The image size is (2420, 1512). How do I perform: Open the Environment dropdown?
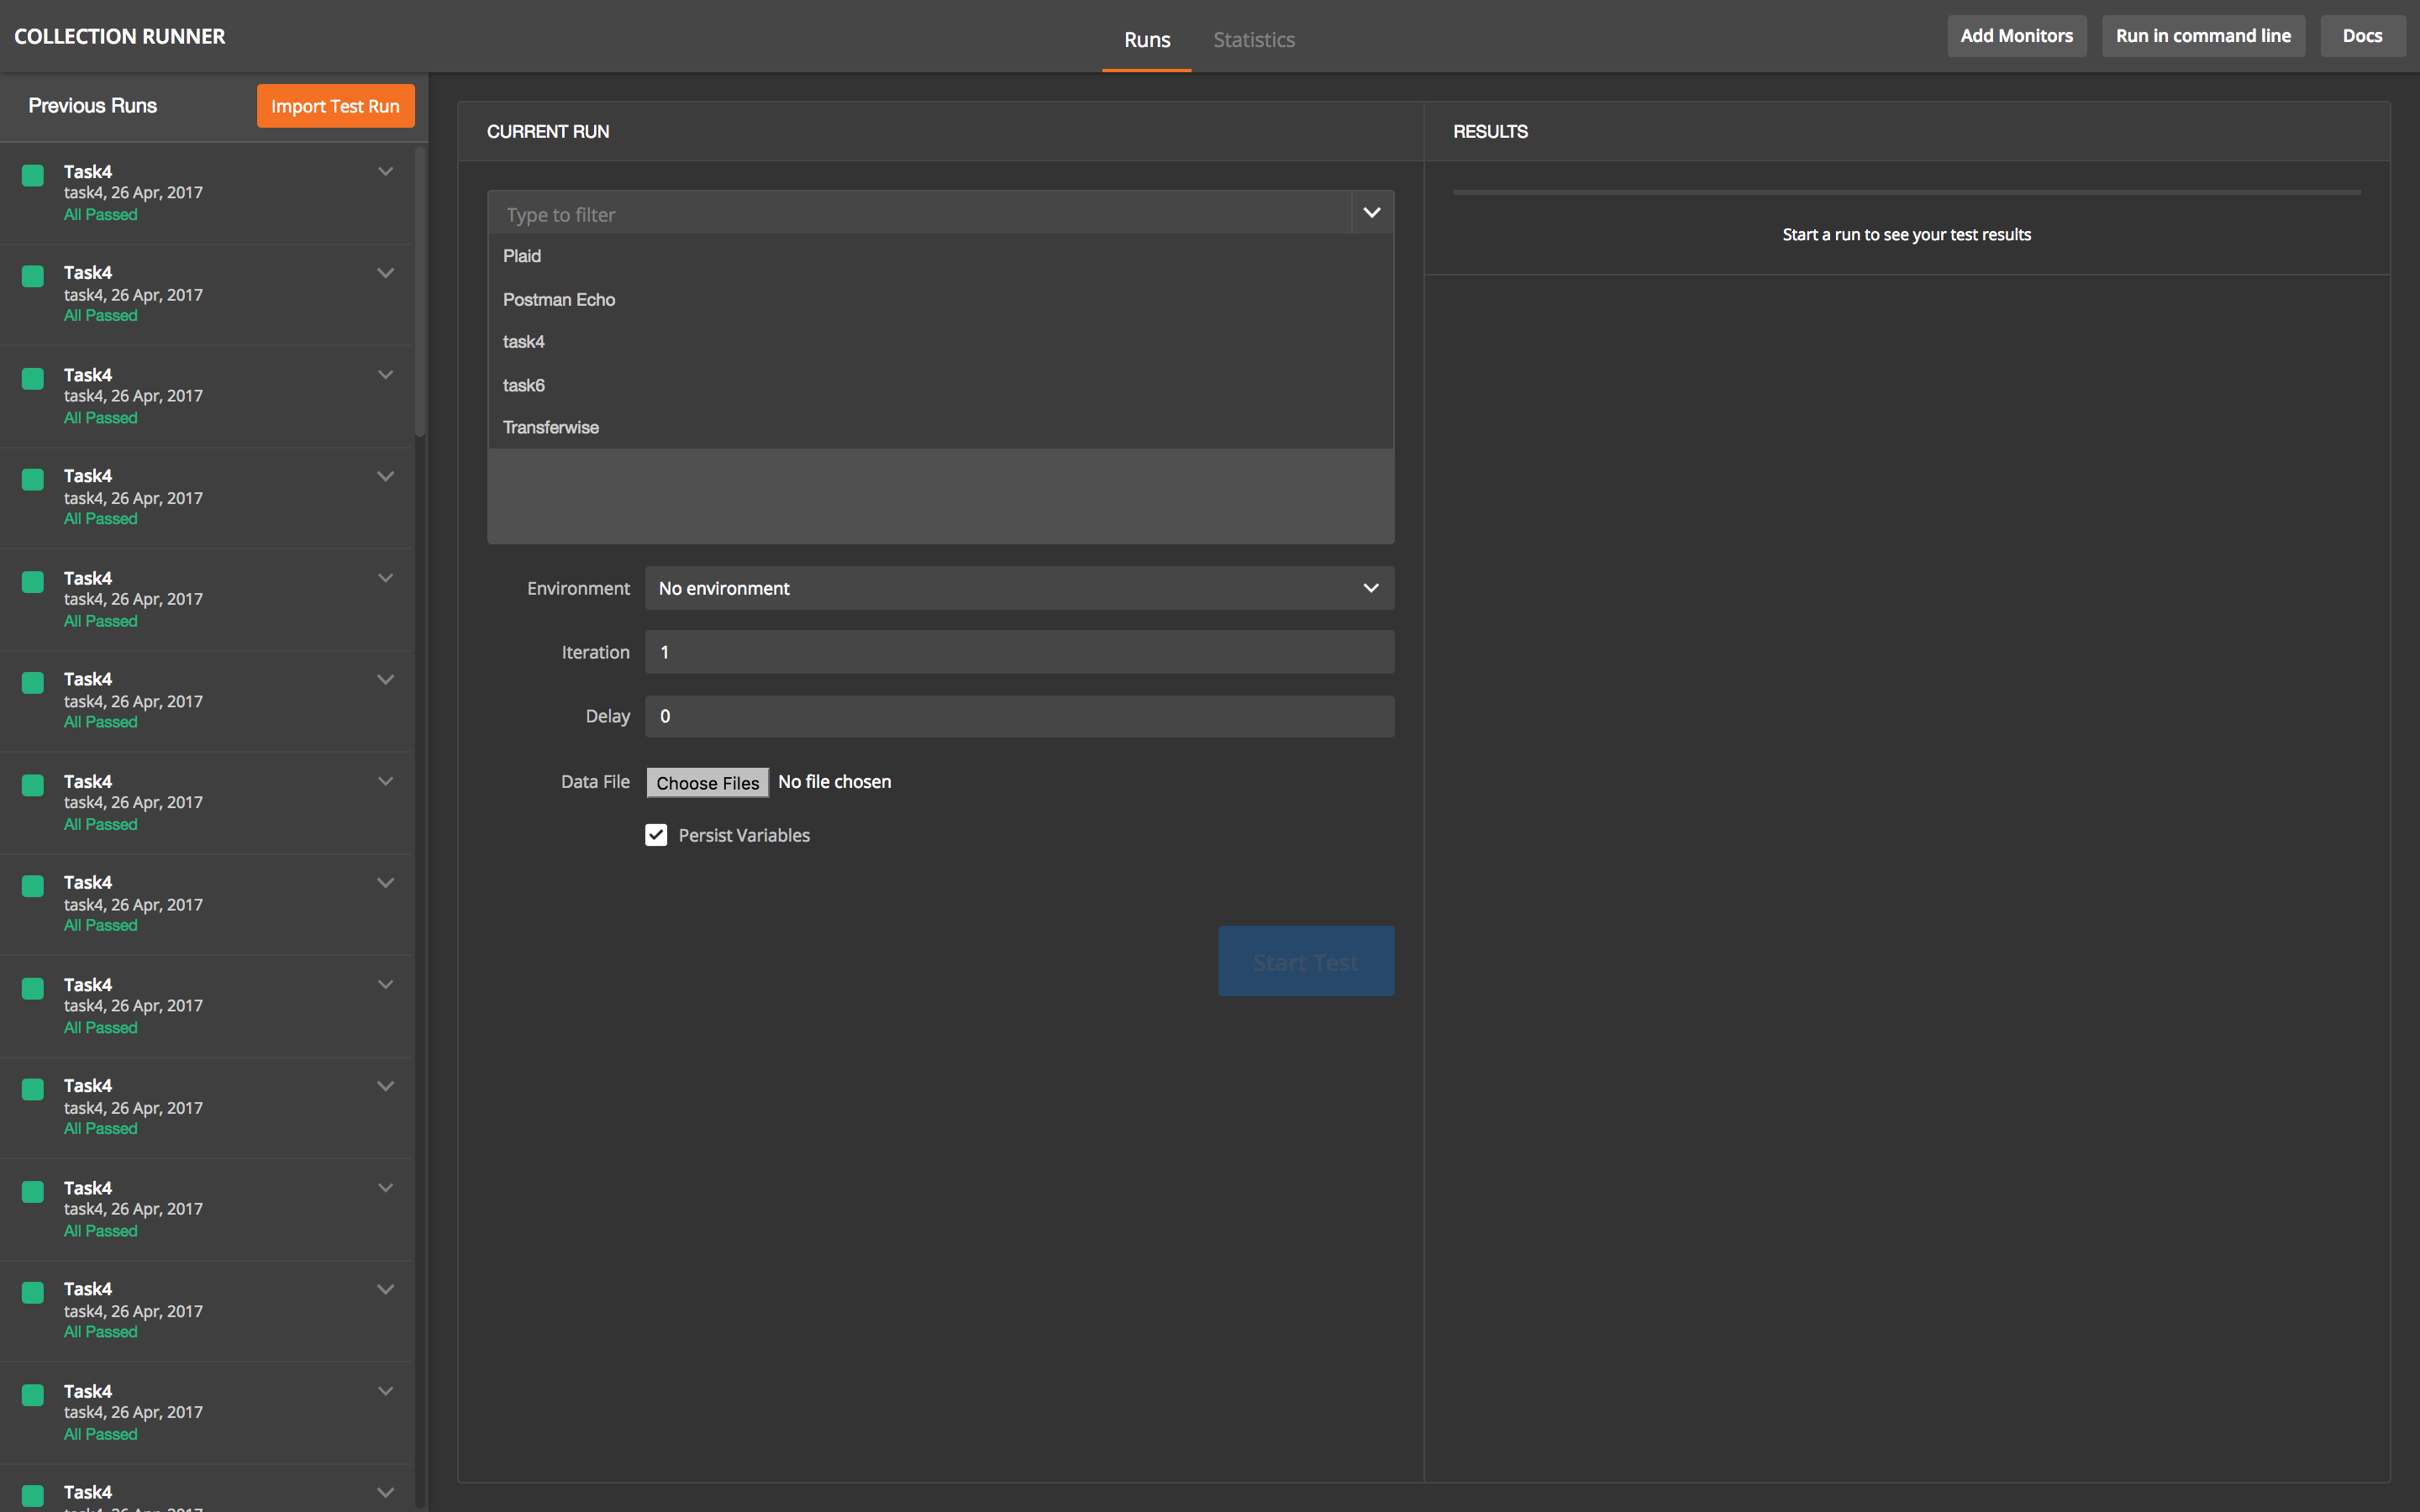[x=1018, y=588]
